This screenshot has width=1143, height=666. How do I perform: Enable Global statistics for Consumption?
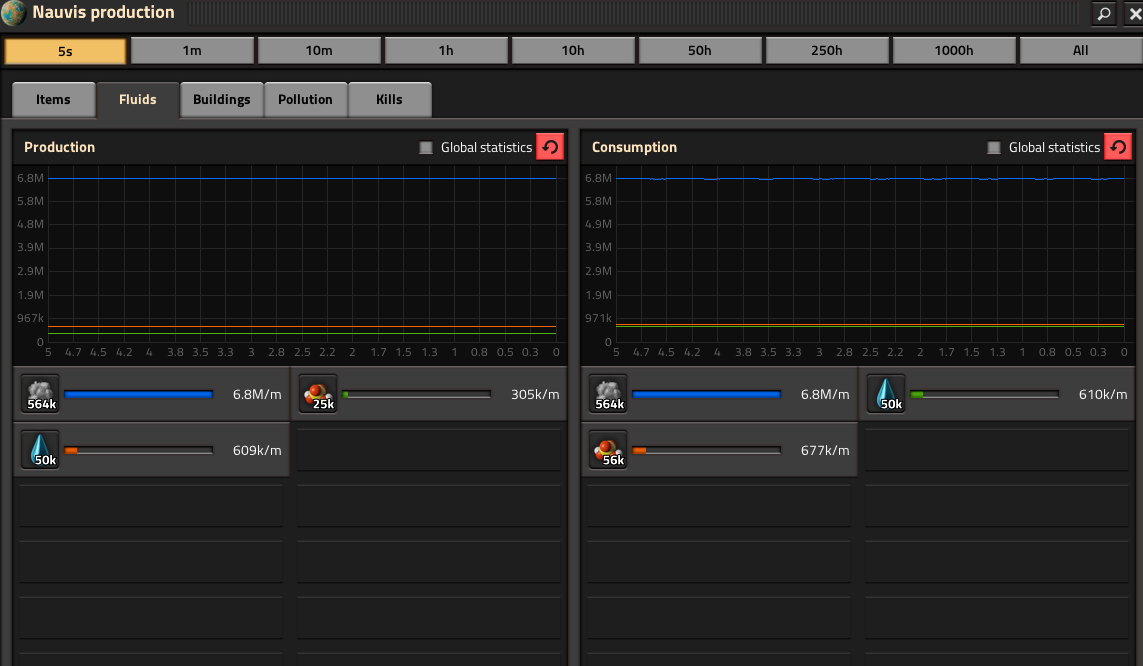(994, 148)
